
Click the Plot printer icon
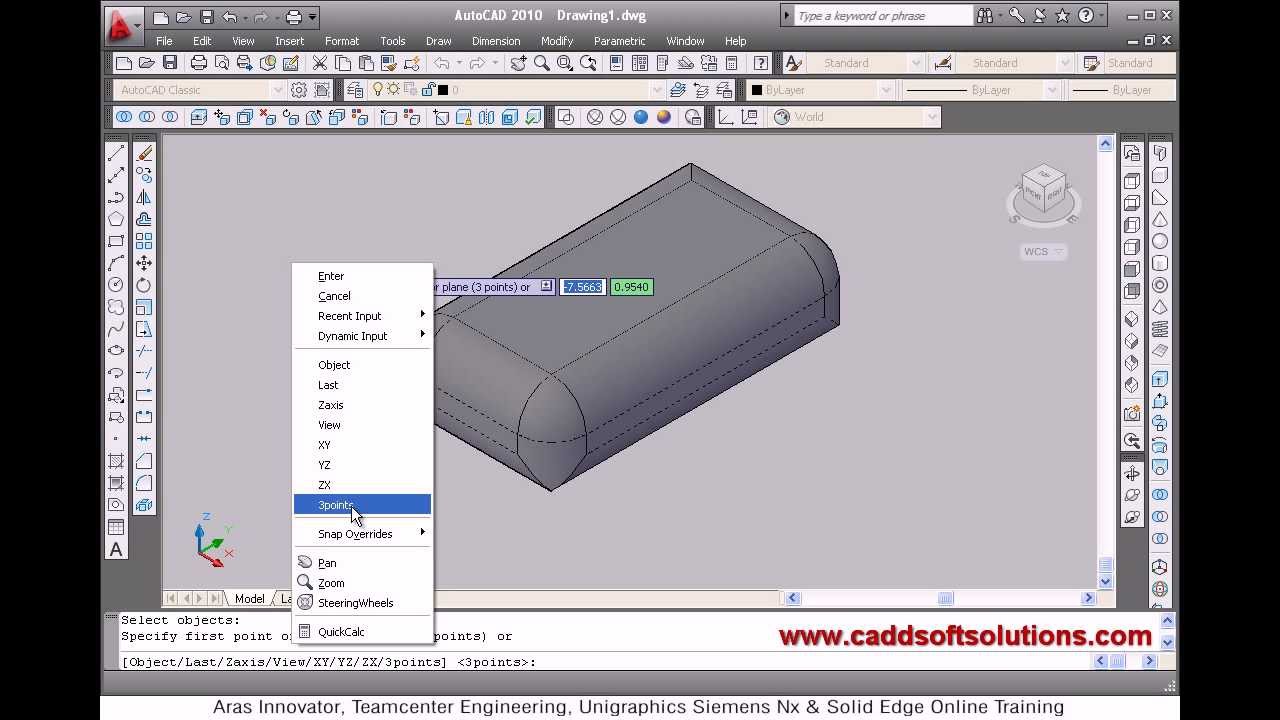tap(199, 63)
